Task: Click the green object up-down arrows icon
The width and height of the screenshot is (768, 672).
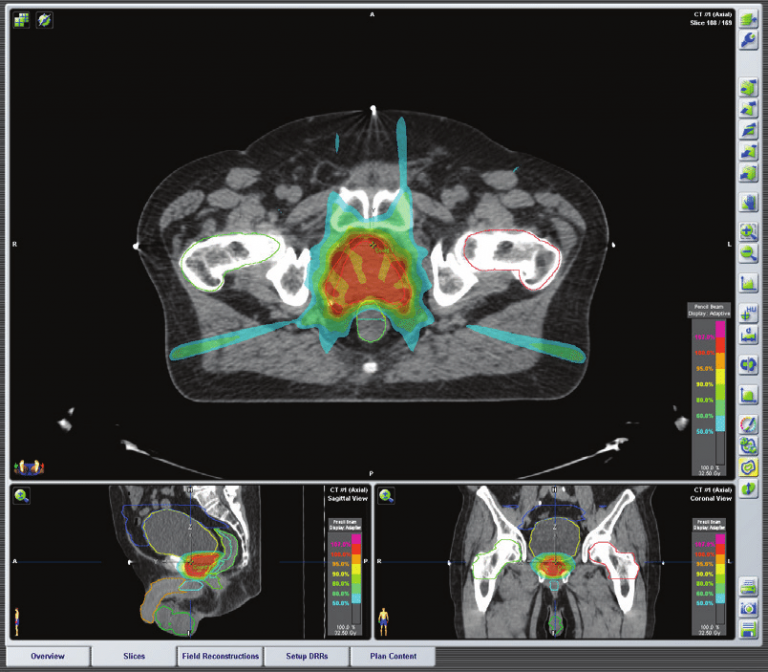Action: point(748,488)
